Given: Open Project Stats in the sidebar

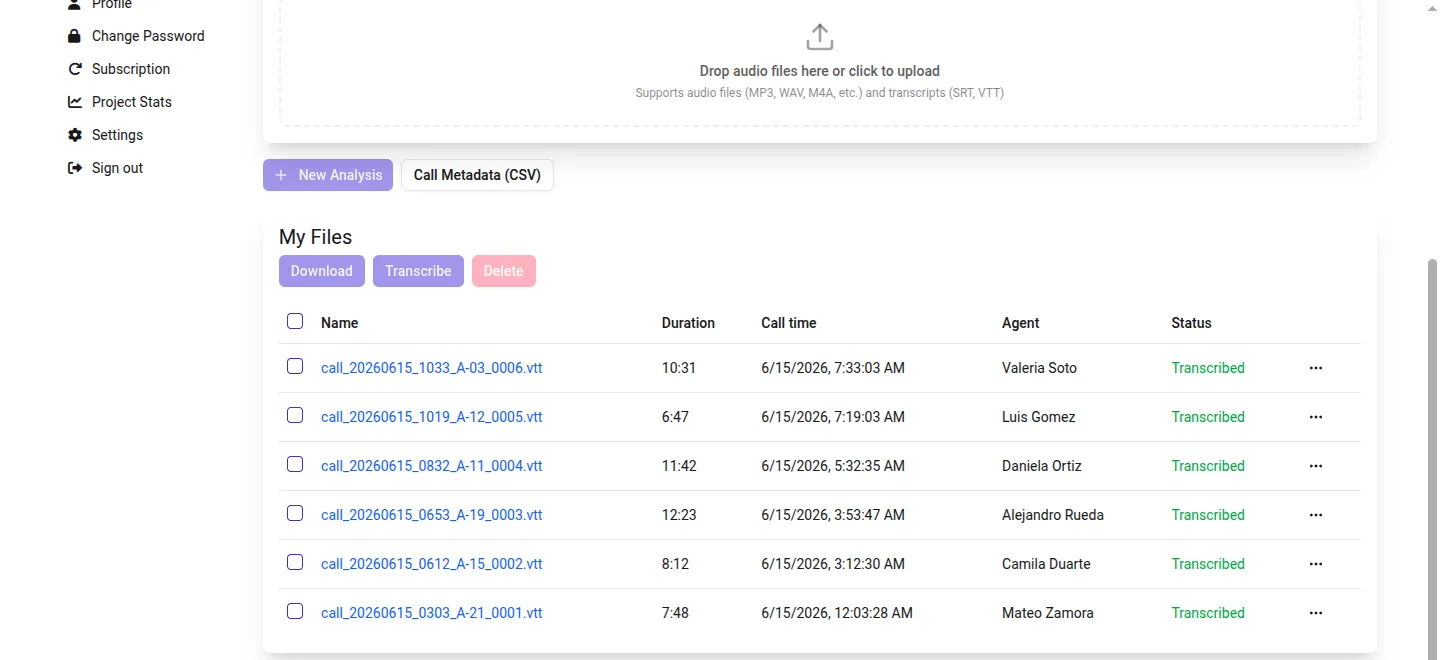Looking at the screenshot, I should (x=132, y=102).
